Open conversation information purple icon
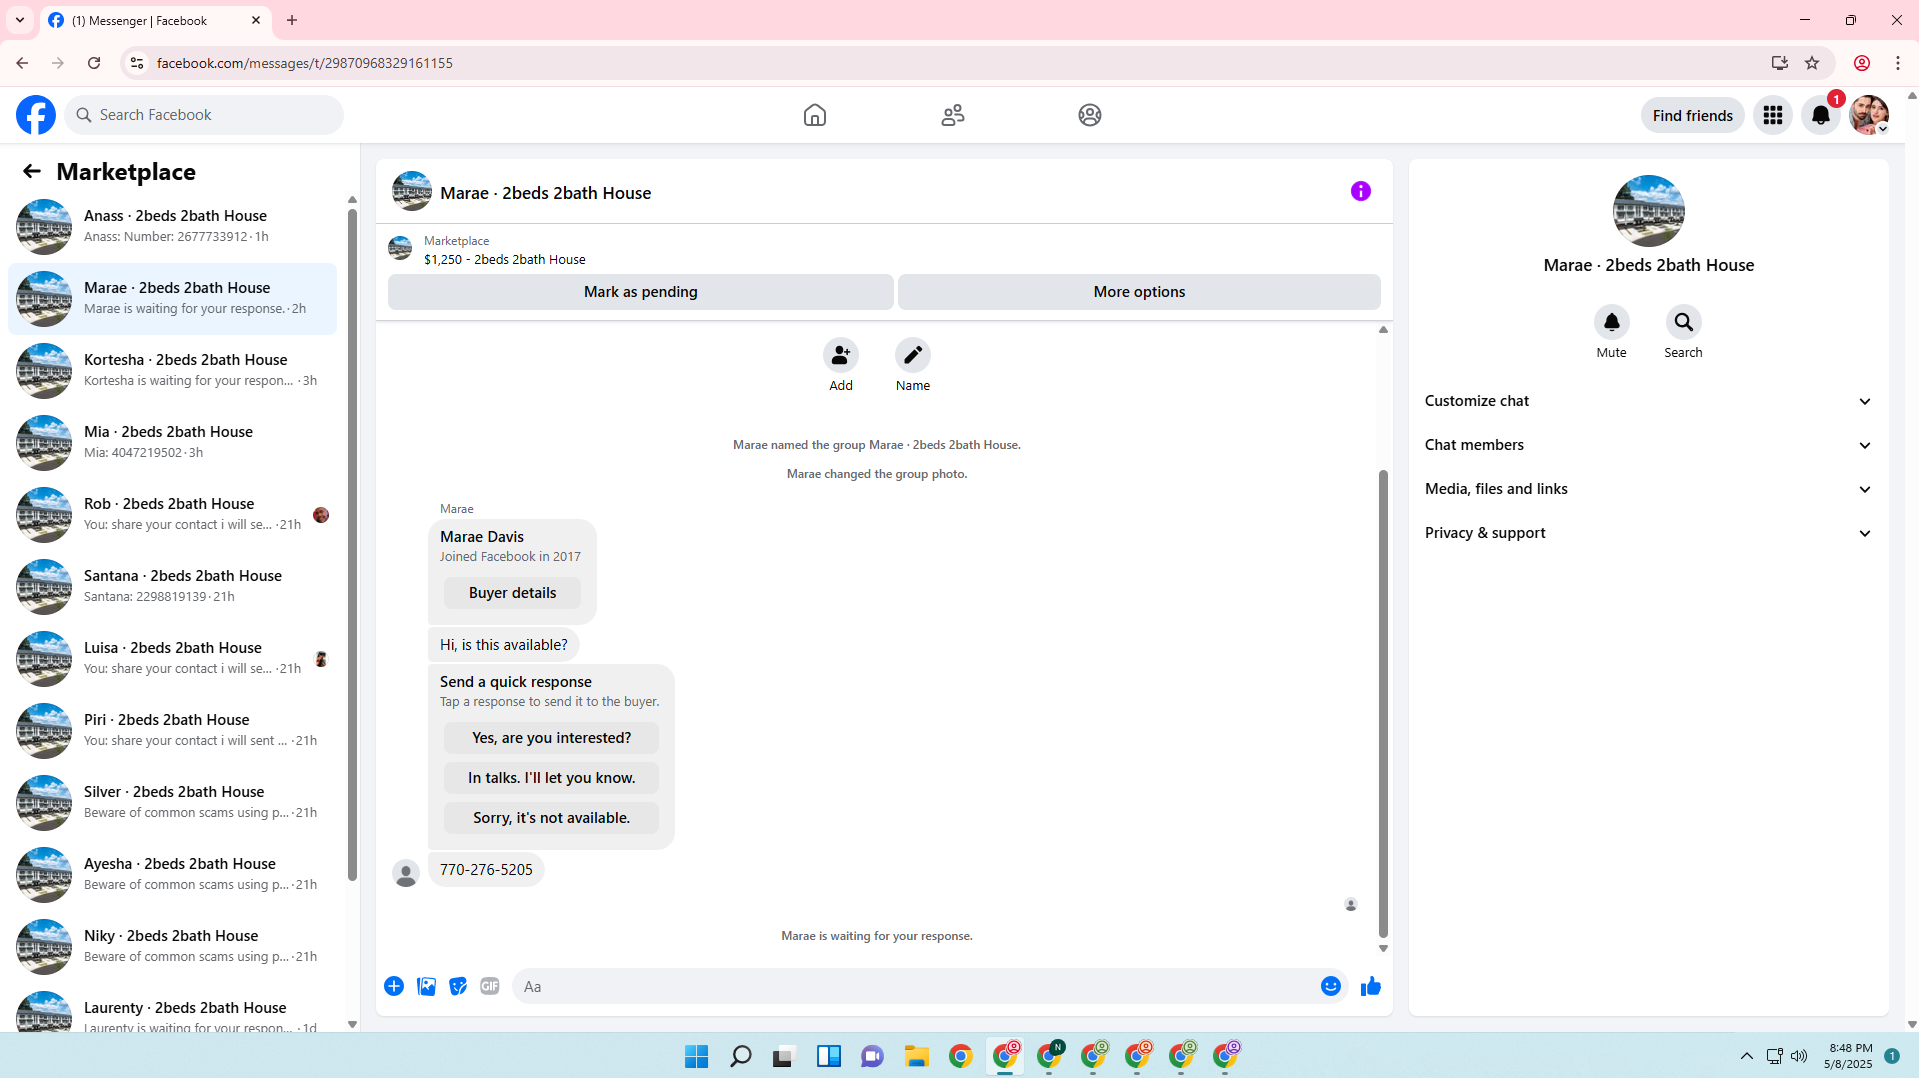This screenshot has width=1919, height=1078. click(1360, 191)
